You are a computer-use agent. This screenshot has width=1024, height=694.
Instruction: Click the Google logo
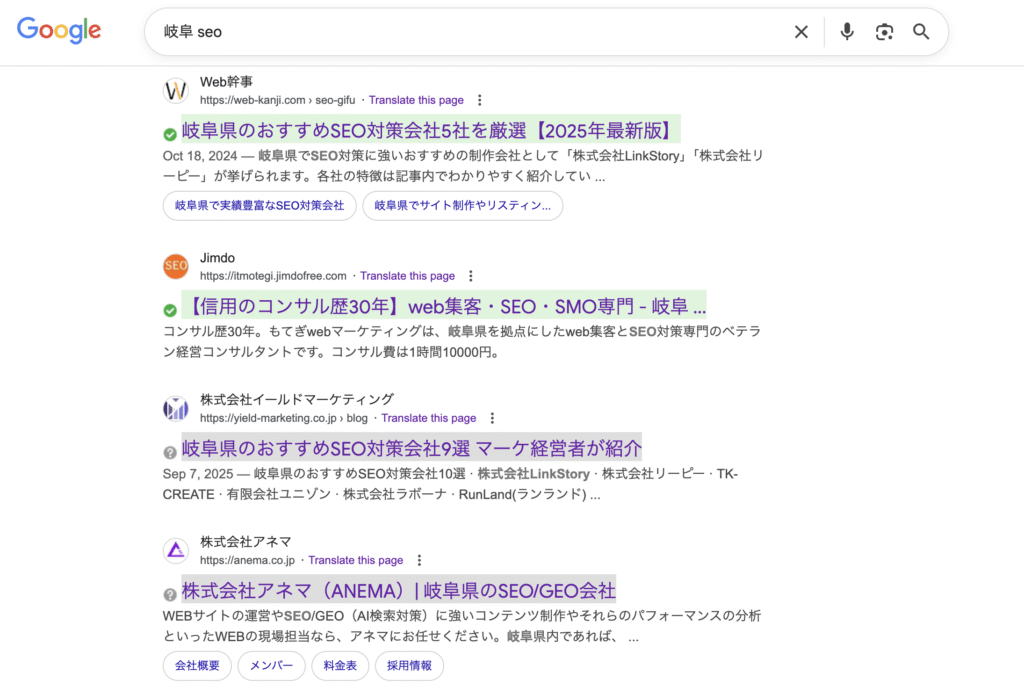coord(58,30)
